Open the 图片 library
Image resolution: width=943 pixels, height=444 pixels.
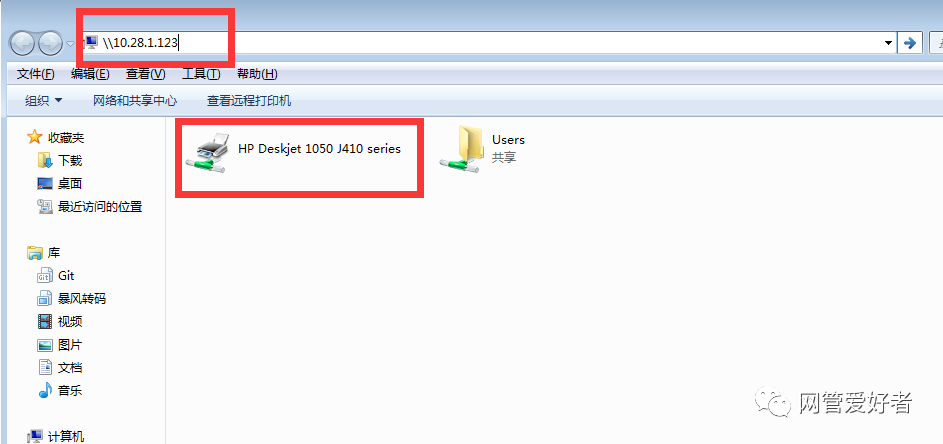(70, 345)
